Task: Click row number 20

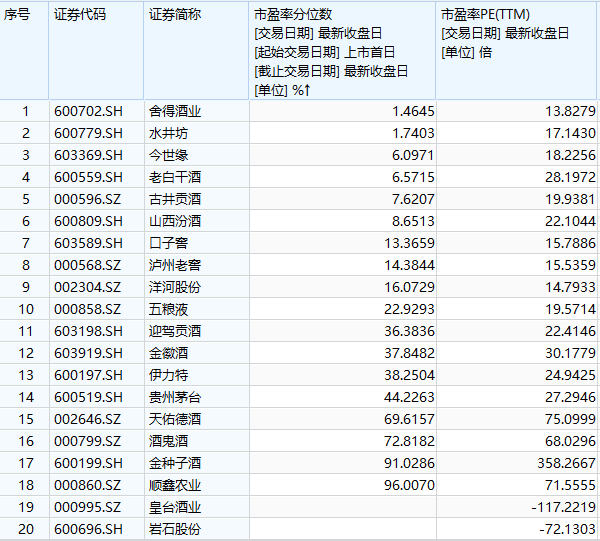Action: click(x=26, y=529)
